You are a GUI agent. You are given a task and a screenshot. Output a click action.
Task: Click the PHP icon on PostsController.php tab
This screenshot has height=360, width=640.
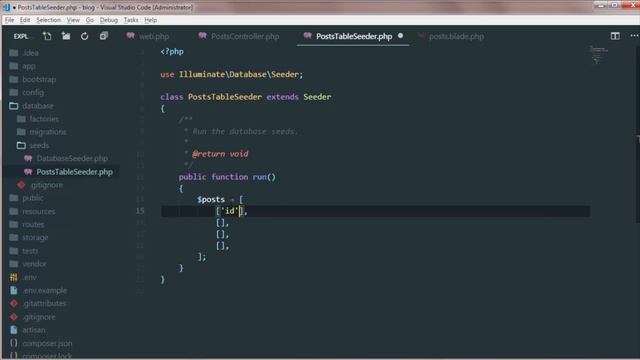(x=202, y=36)
